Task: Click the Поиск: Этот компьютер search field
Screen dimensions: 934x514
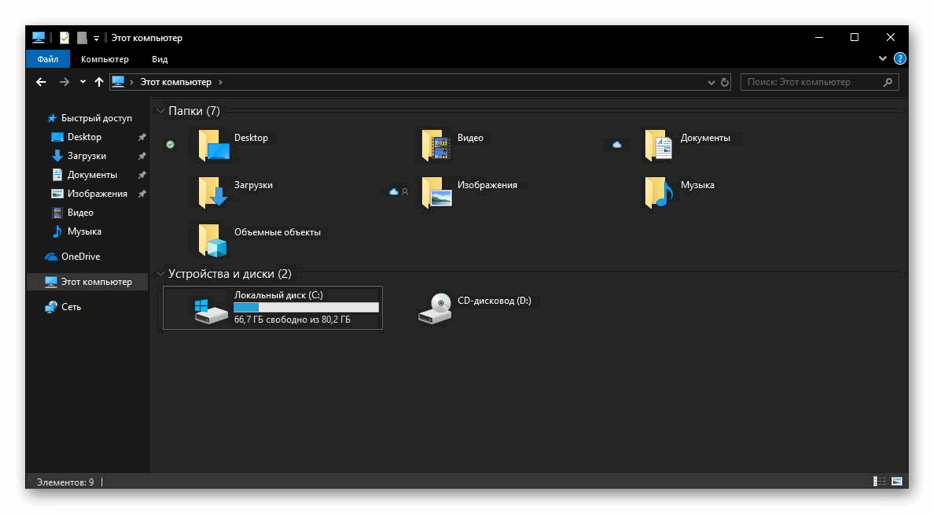Action: coord(819,82)
